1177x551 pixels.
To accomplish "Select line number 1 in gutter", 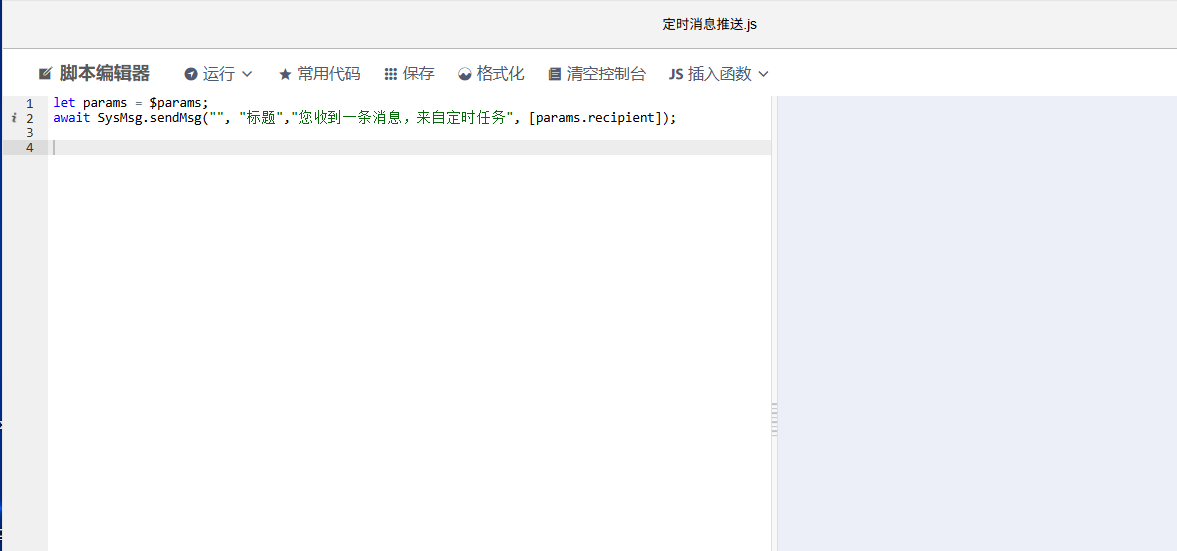I will click(x=29, y=104).
